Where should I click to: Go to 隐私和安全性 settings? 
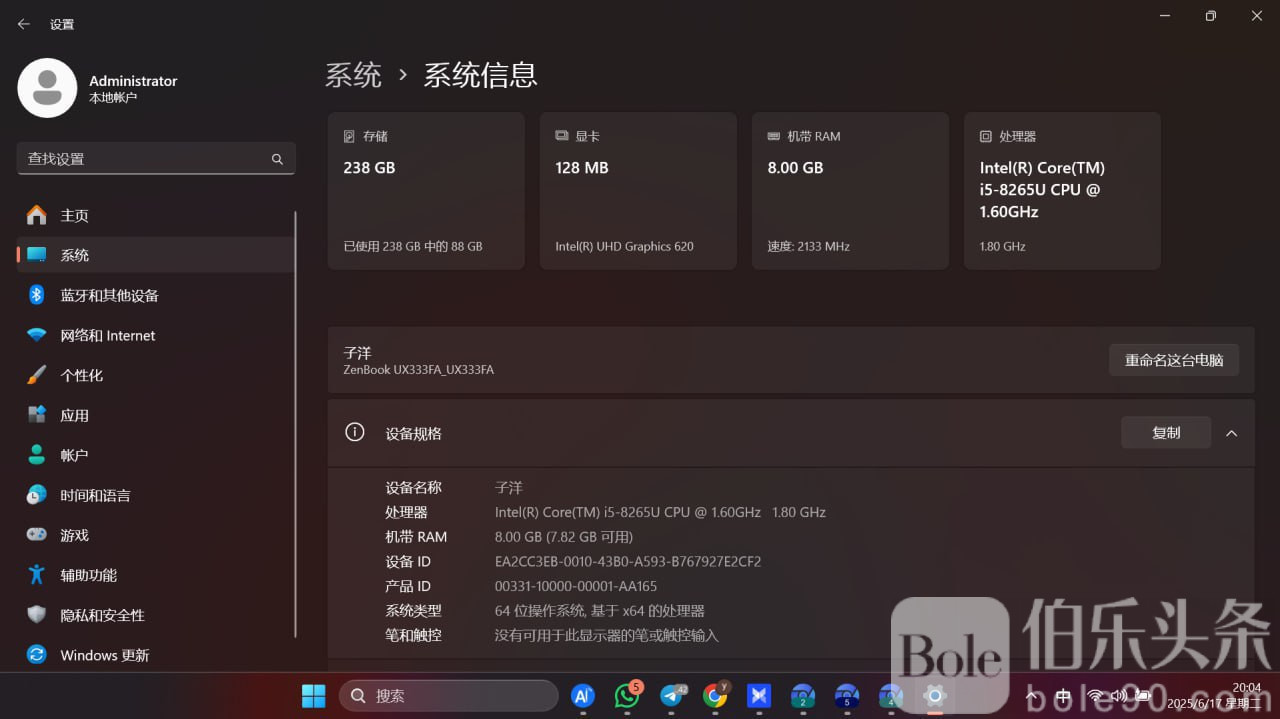click(102, 615)
